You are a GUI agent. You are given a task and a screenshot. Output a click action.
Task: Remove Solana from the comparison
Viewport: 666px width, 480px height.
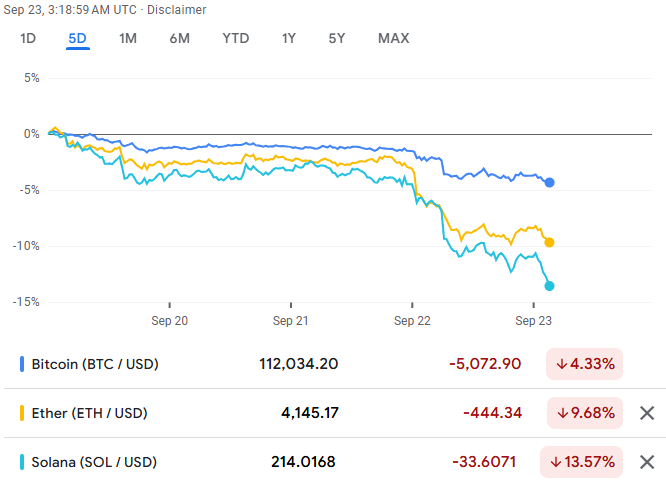pyautogui.click(x=647, y=462)
